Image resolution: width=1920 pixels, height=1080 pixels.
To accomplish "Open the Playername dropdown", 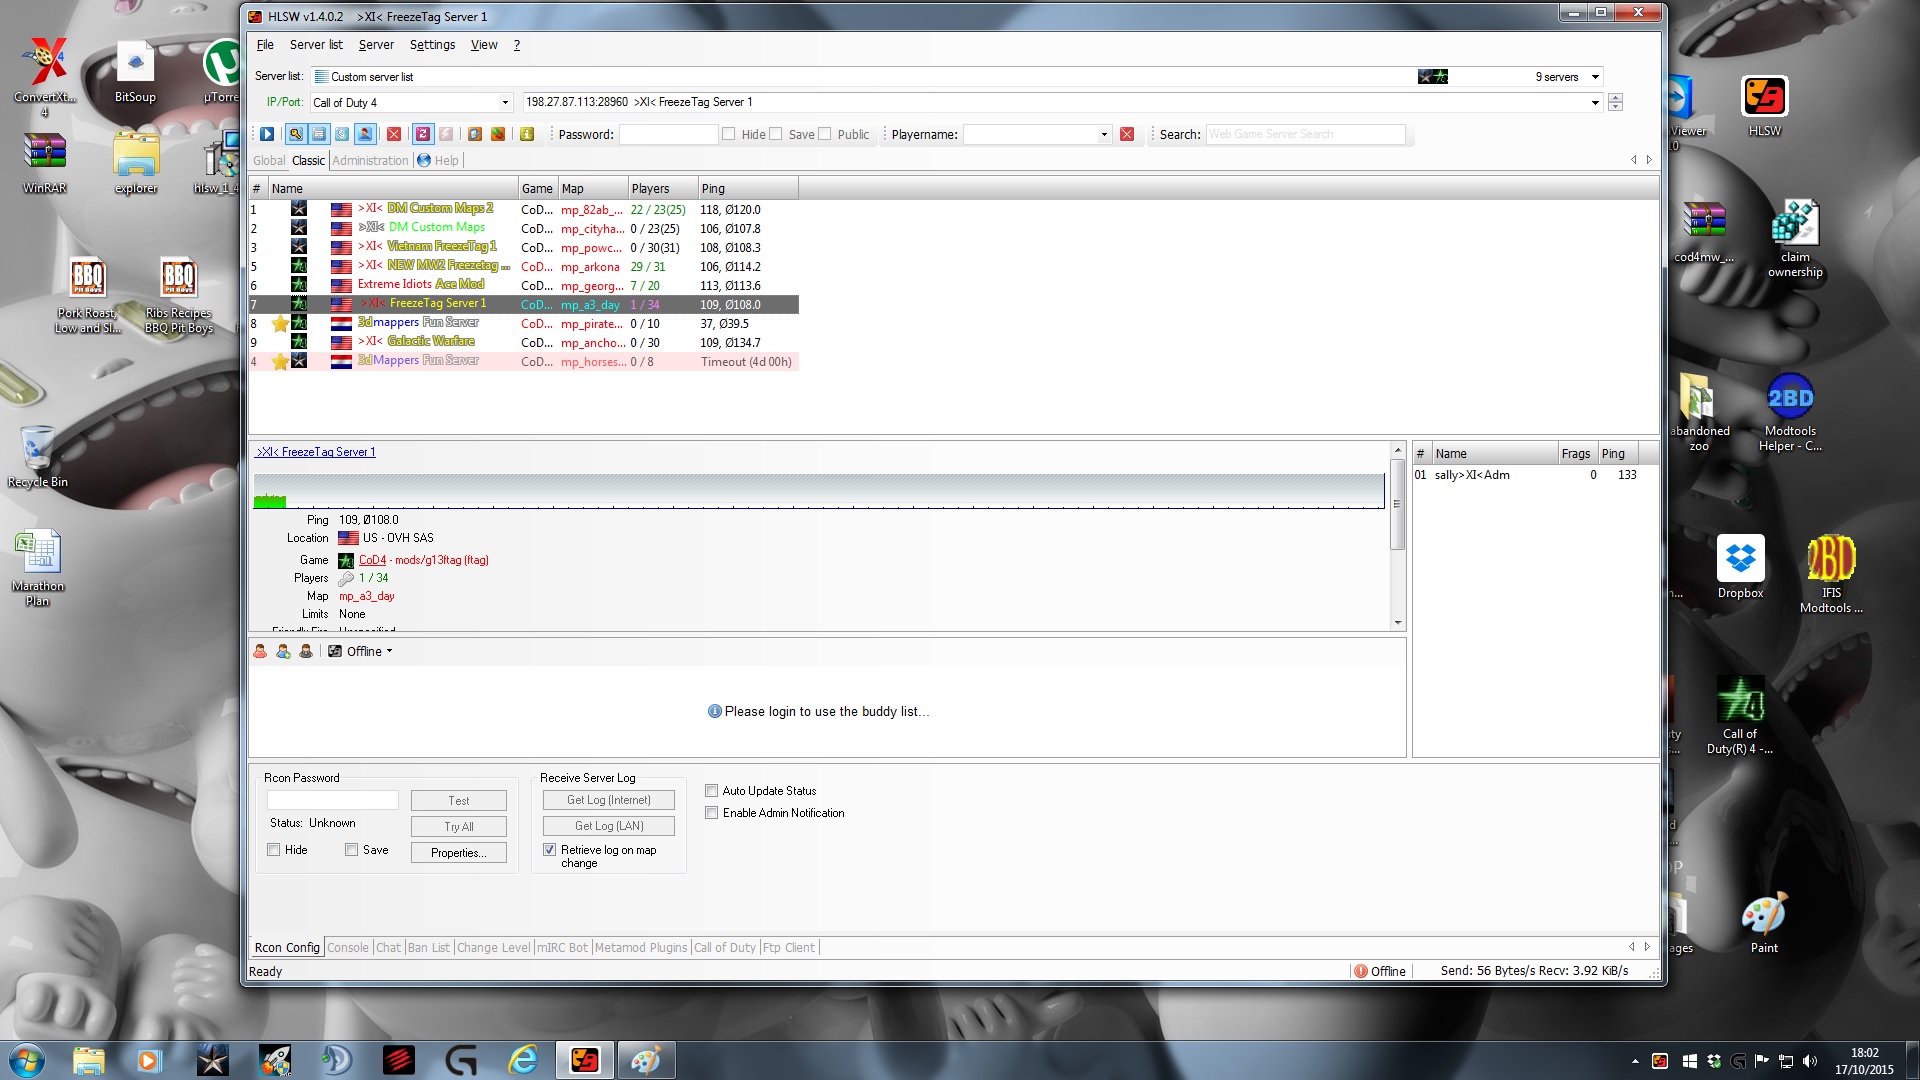I will [1104, 134].
